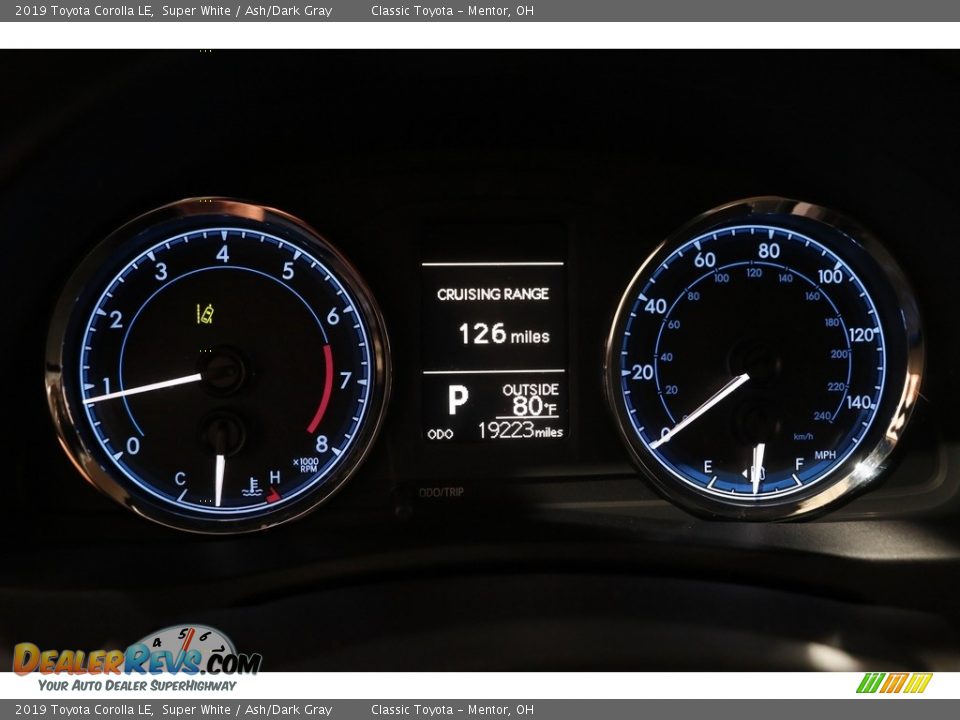
Task: Click the striped green-yellow logo at bottom right
Action: [x=893, y=683]
